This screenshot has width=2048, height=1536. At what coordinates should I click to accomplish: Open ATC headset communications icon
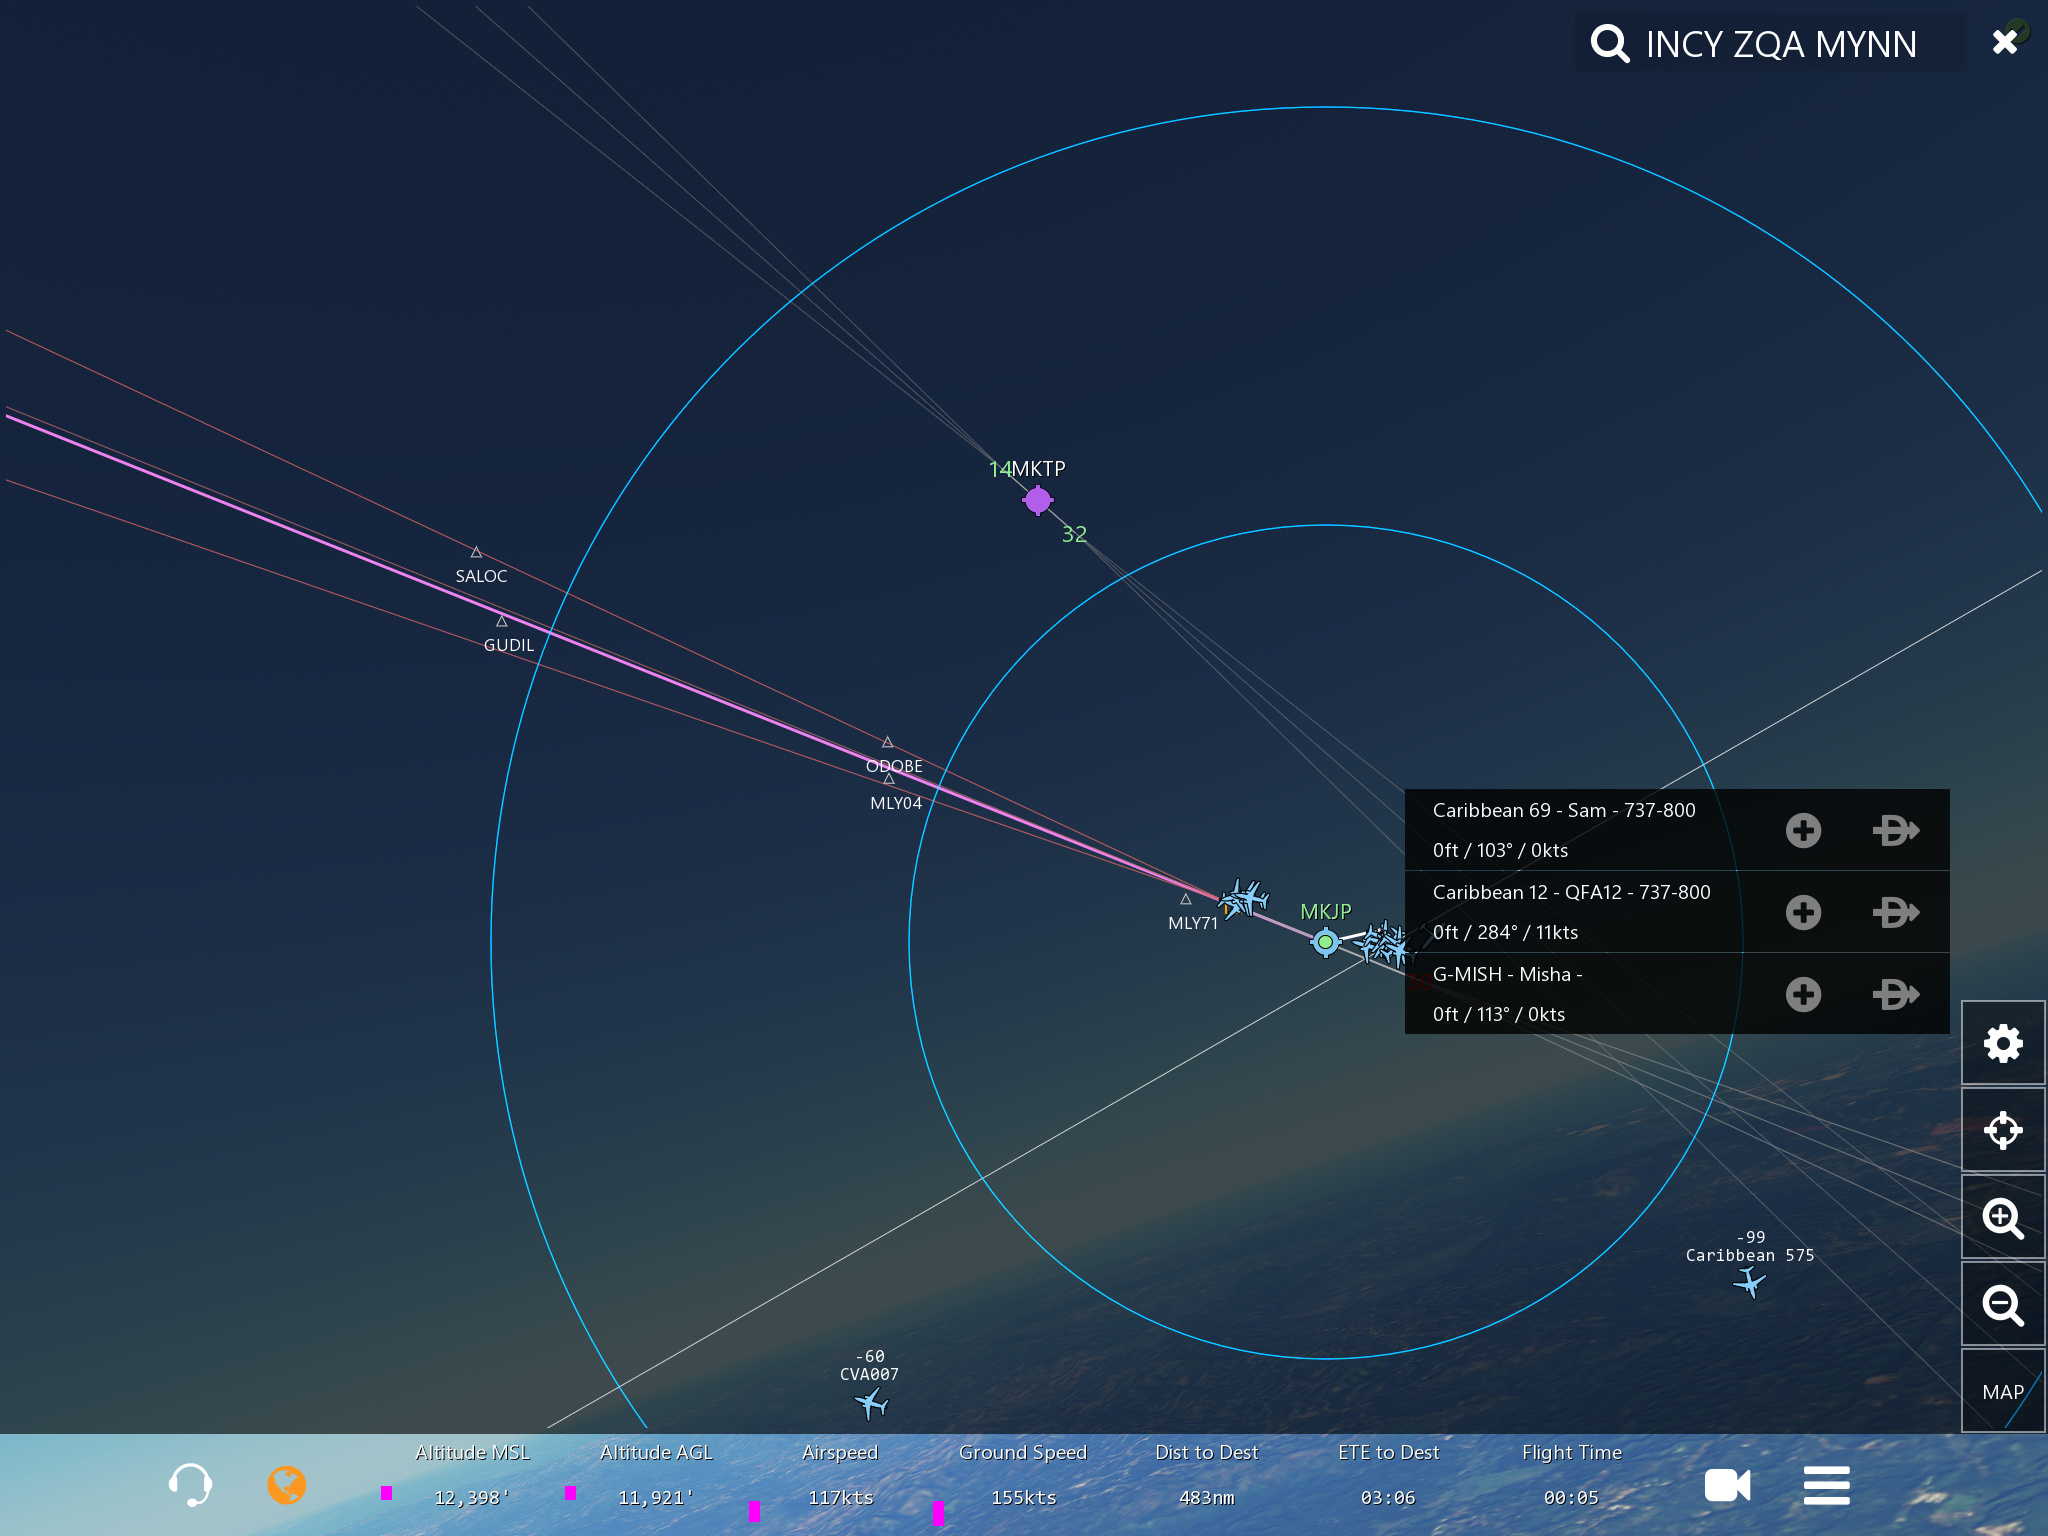pos(190,1485)
